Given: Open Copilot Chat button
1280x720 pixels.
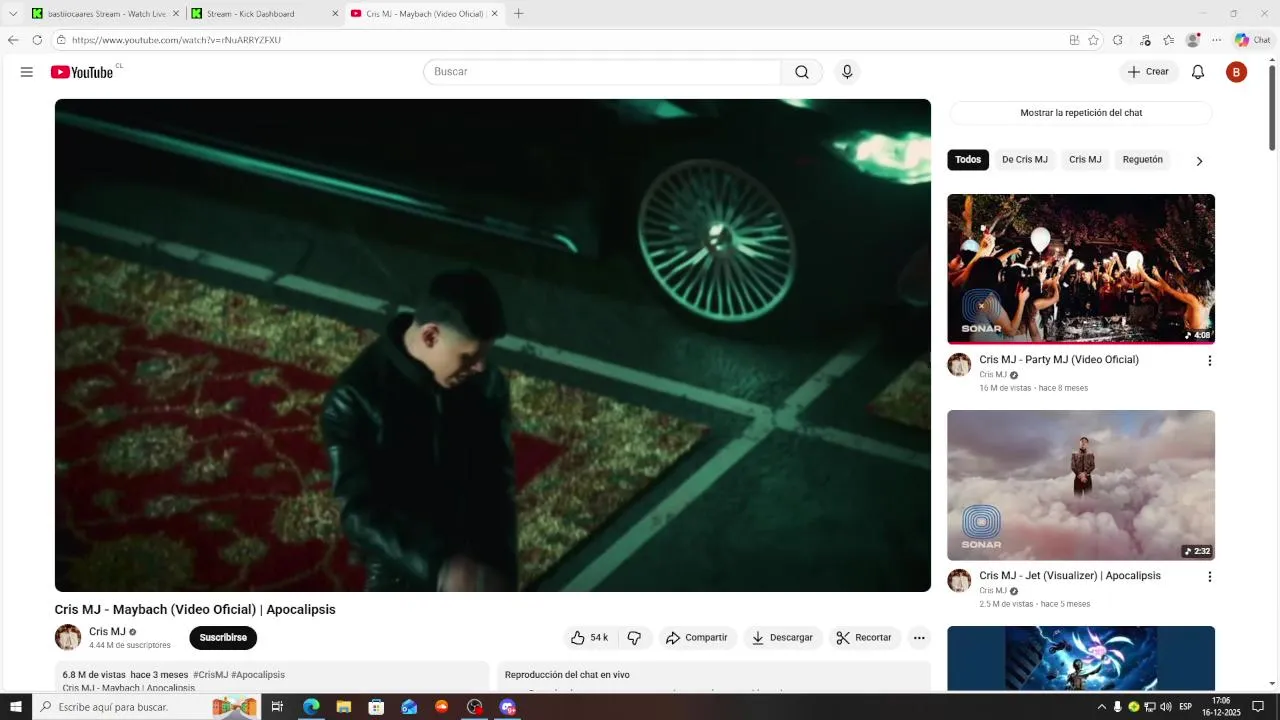Looking at the screenshot, I should click(1252, 40).
